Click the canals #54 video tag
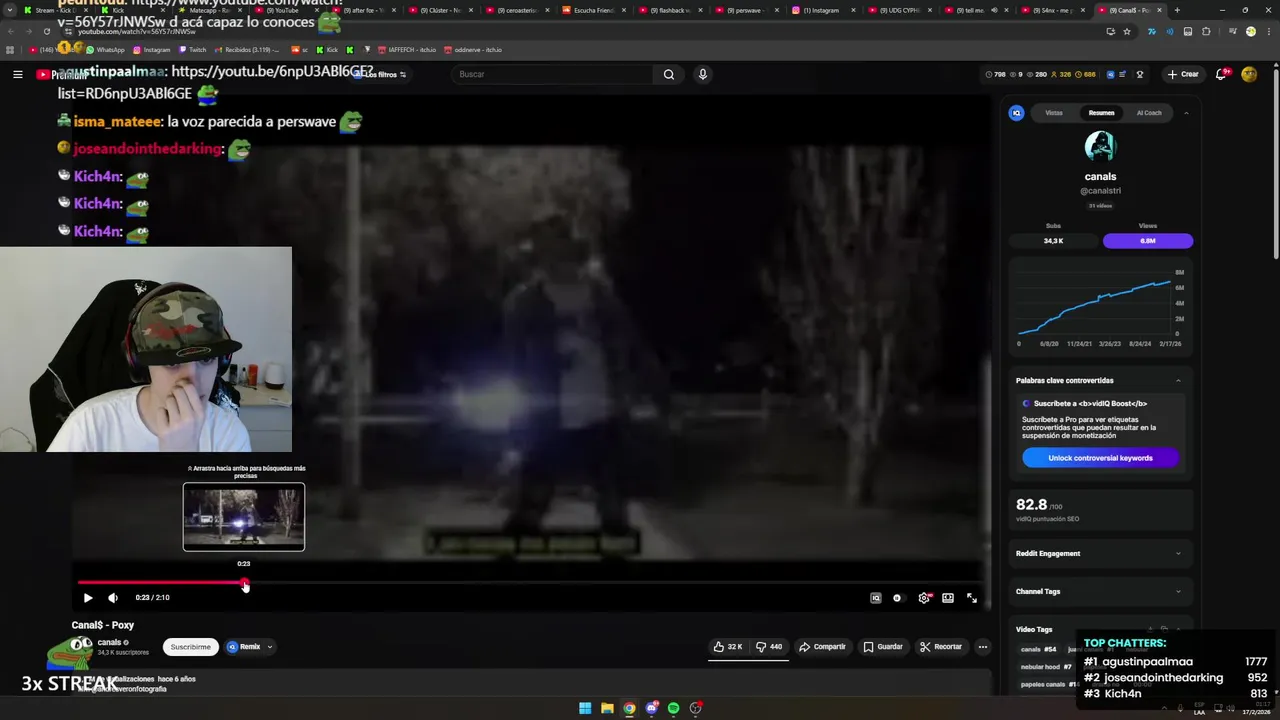 coord(1038,650)
